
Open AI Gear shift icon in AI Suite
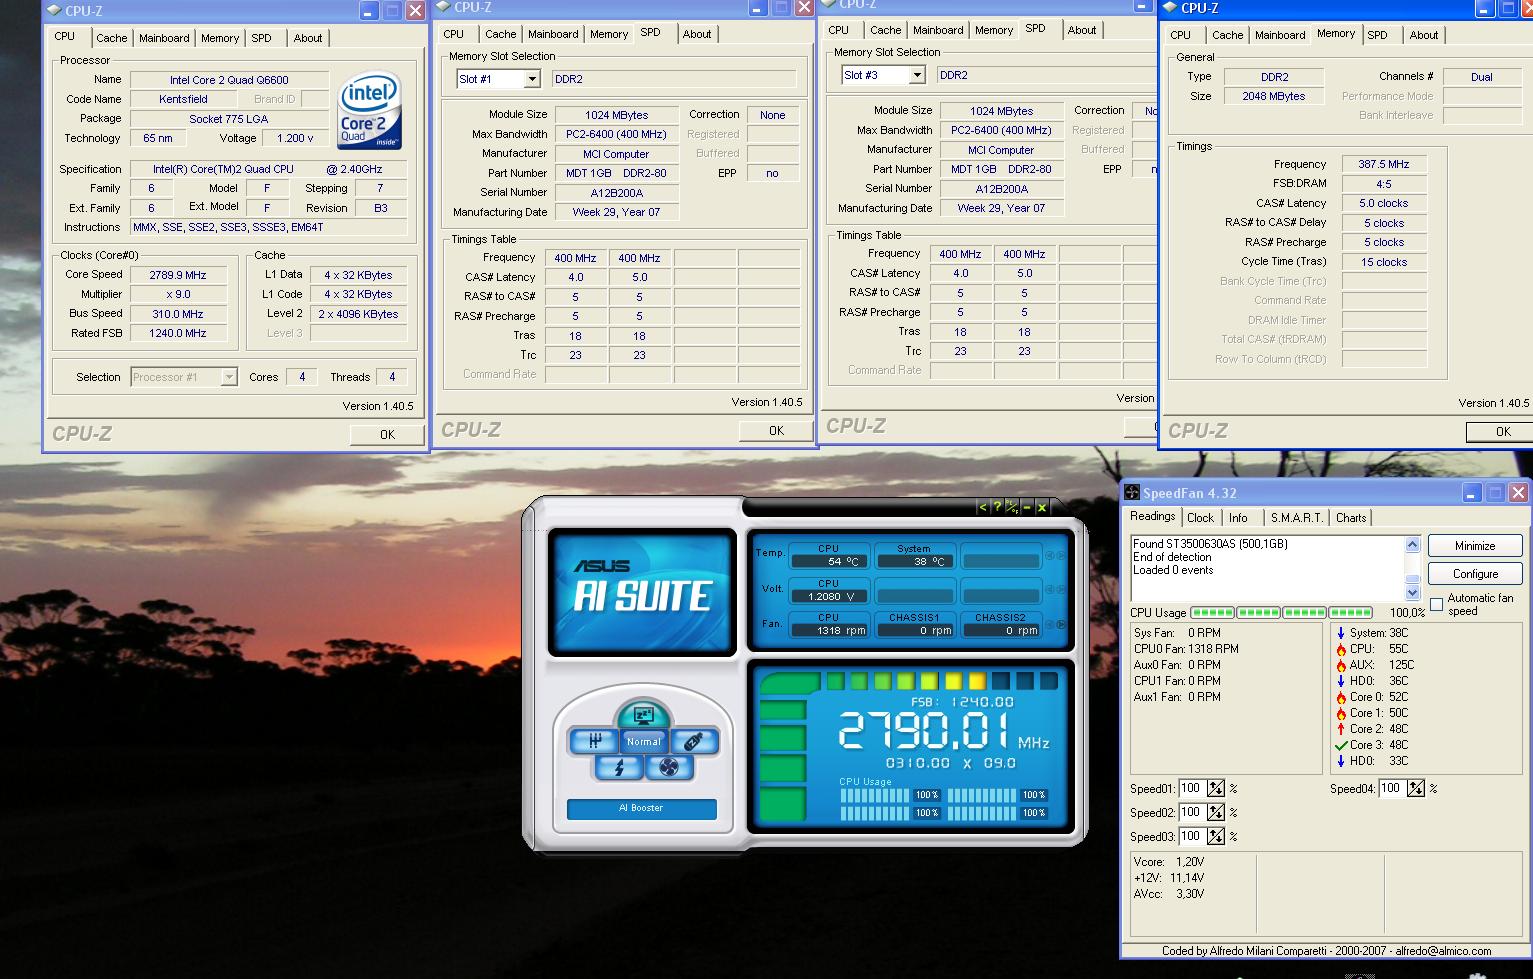click(x=593, y=741)
